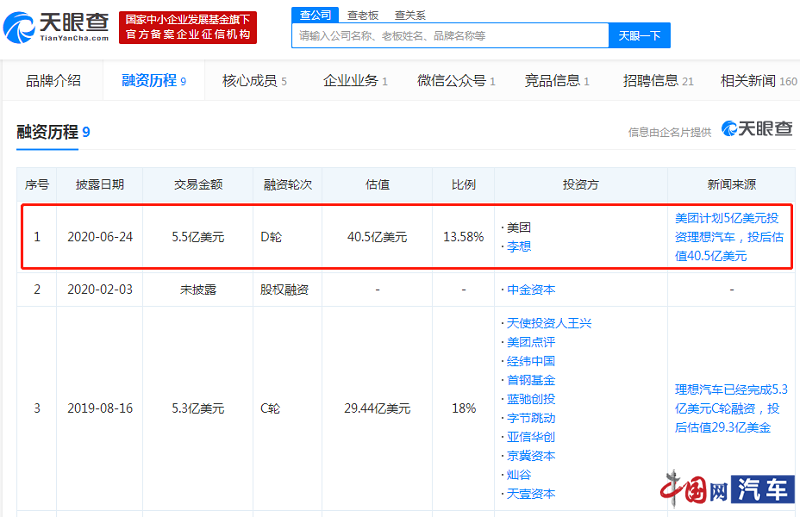The image size is (800, 517).
Task: Click the 未披露 amount cell
Action: coord(198,289)
